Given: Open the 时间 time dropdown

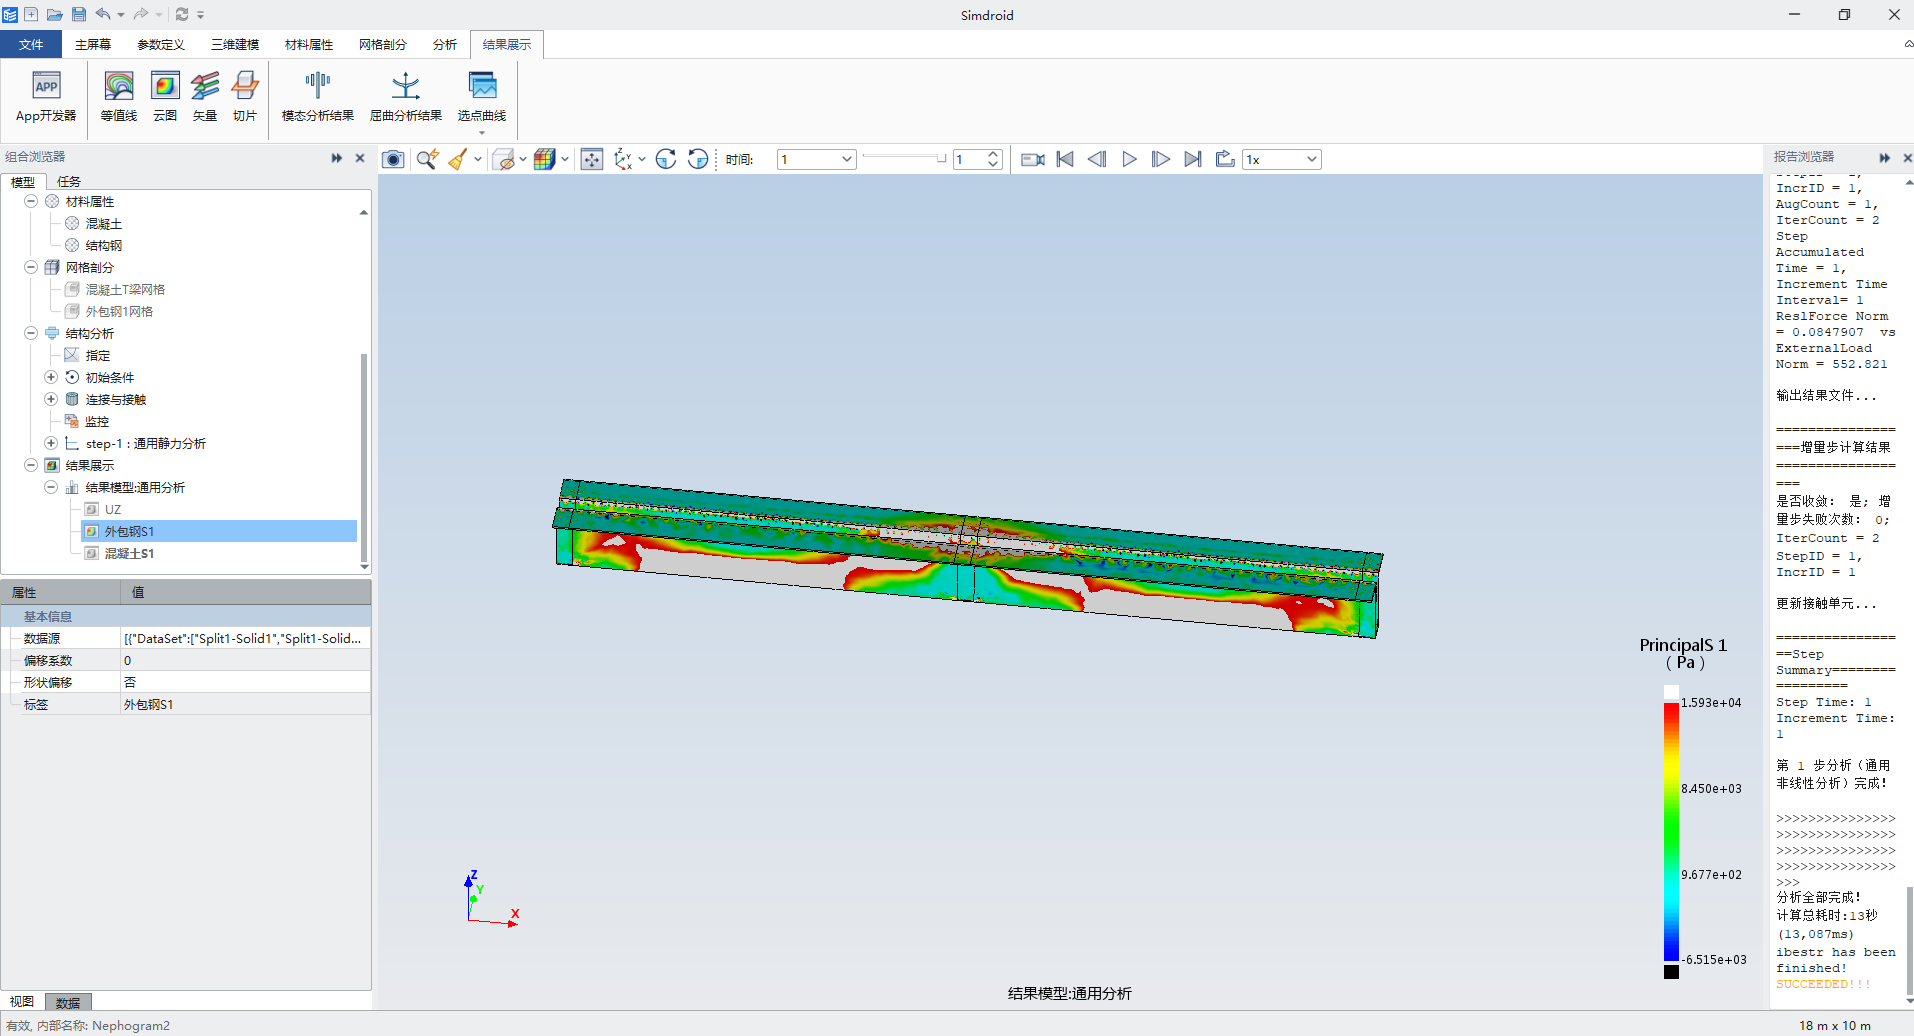Looking at the screenshot, I should [817, 159].
